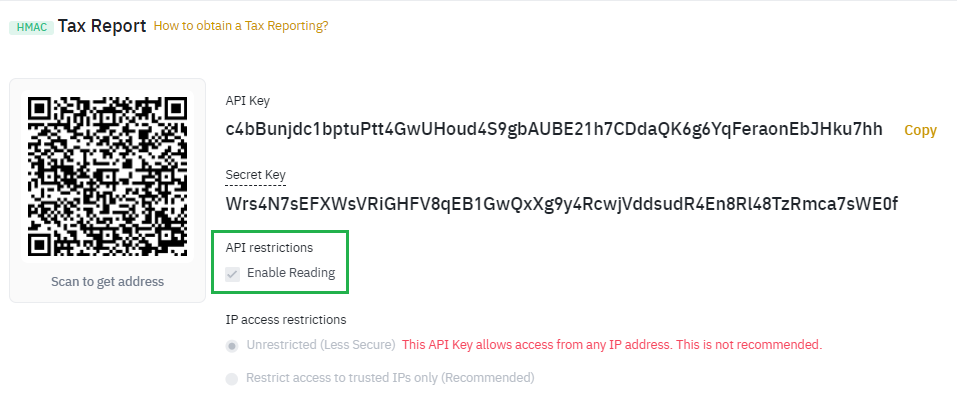Select the API key string starting c4bBunjdc
Screen dimensions: 957x403
click(x=555, y=129)
